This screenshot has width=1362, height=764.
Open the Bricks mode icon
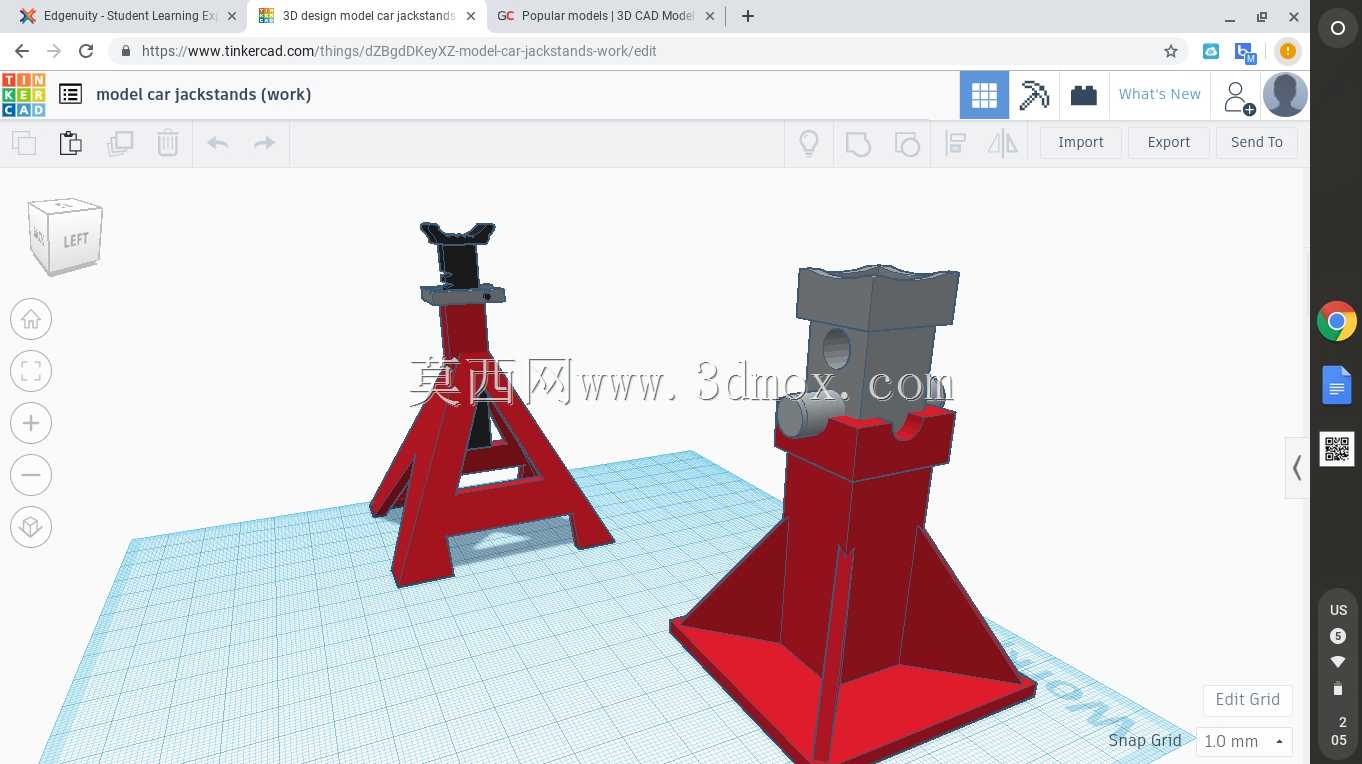coord(1084,95)
